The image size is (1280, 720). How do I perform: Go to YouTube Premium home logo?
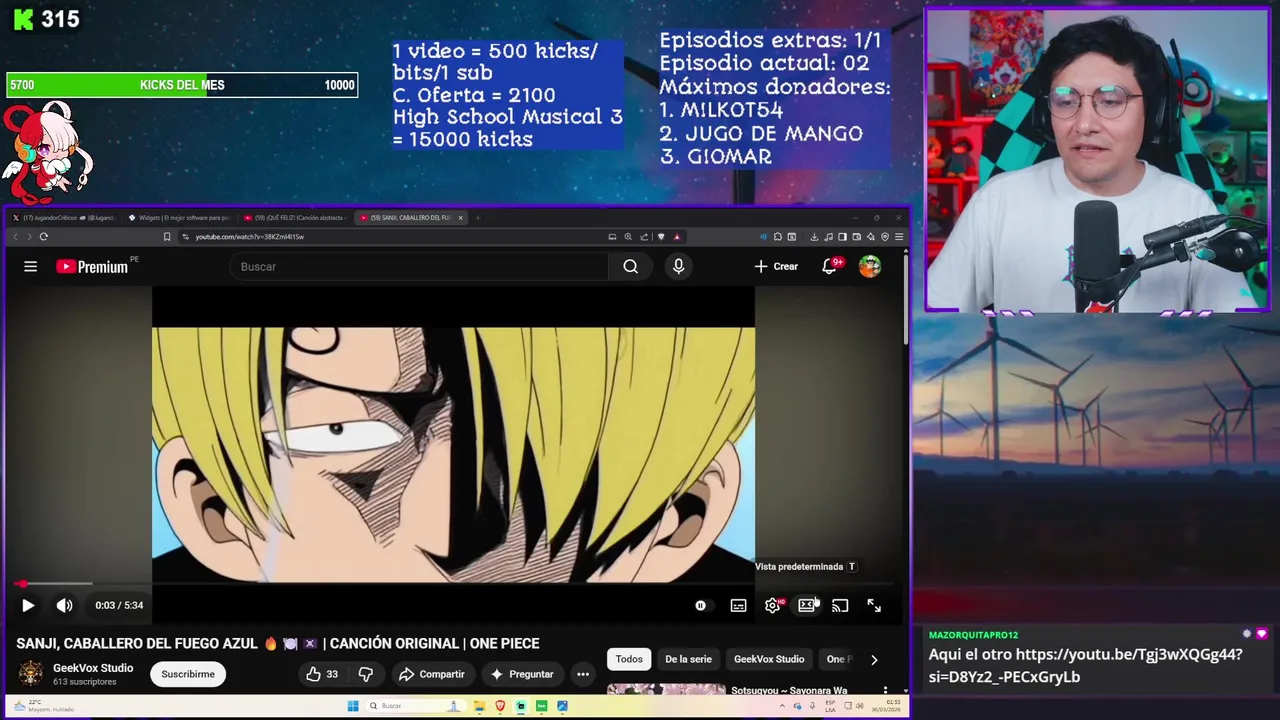coord(92,266)
